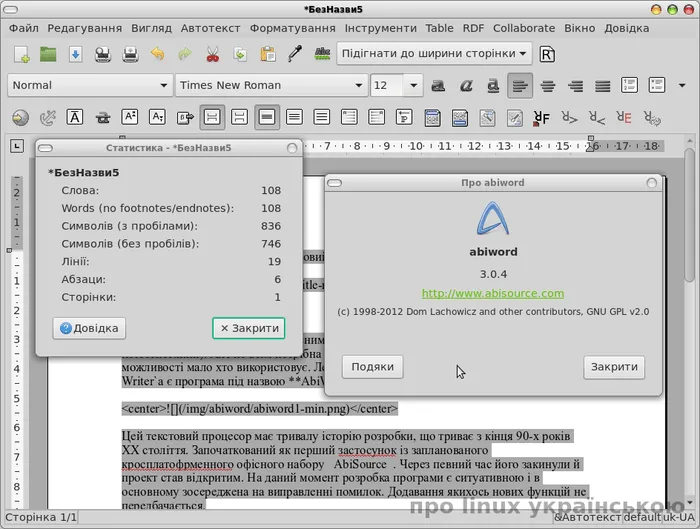Paste from the clipboard icon
This screenshot has height=529, width=700.
267,54
